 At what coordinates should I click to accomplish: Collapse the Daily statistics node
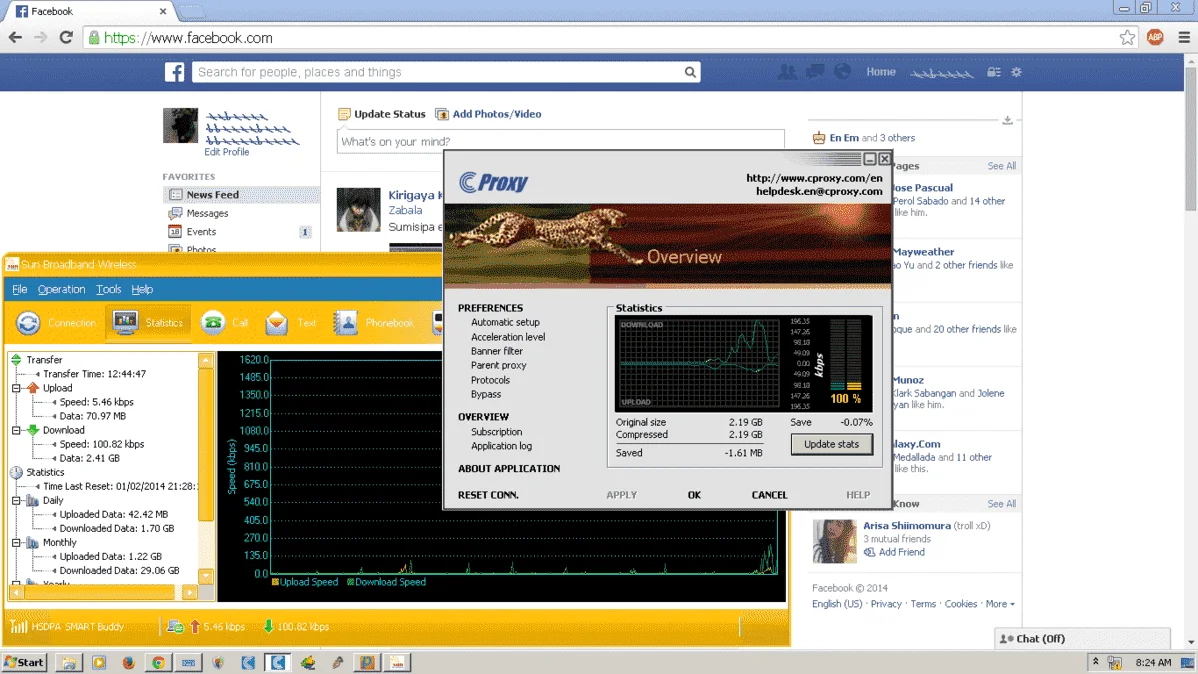[x=16, y=501]
